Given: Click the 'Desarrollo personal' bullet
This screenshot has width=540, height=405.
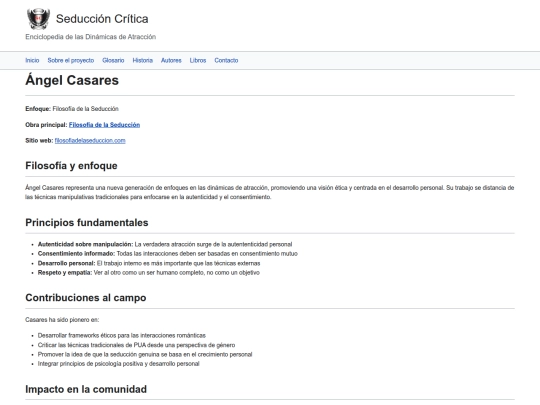Looking at the screenshot, I should [x=149, y=263].
